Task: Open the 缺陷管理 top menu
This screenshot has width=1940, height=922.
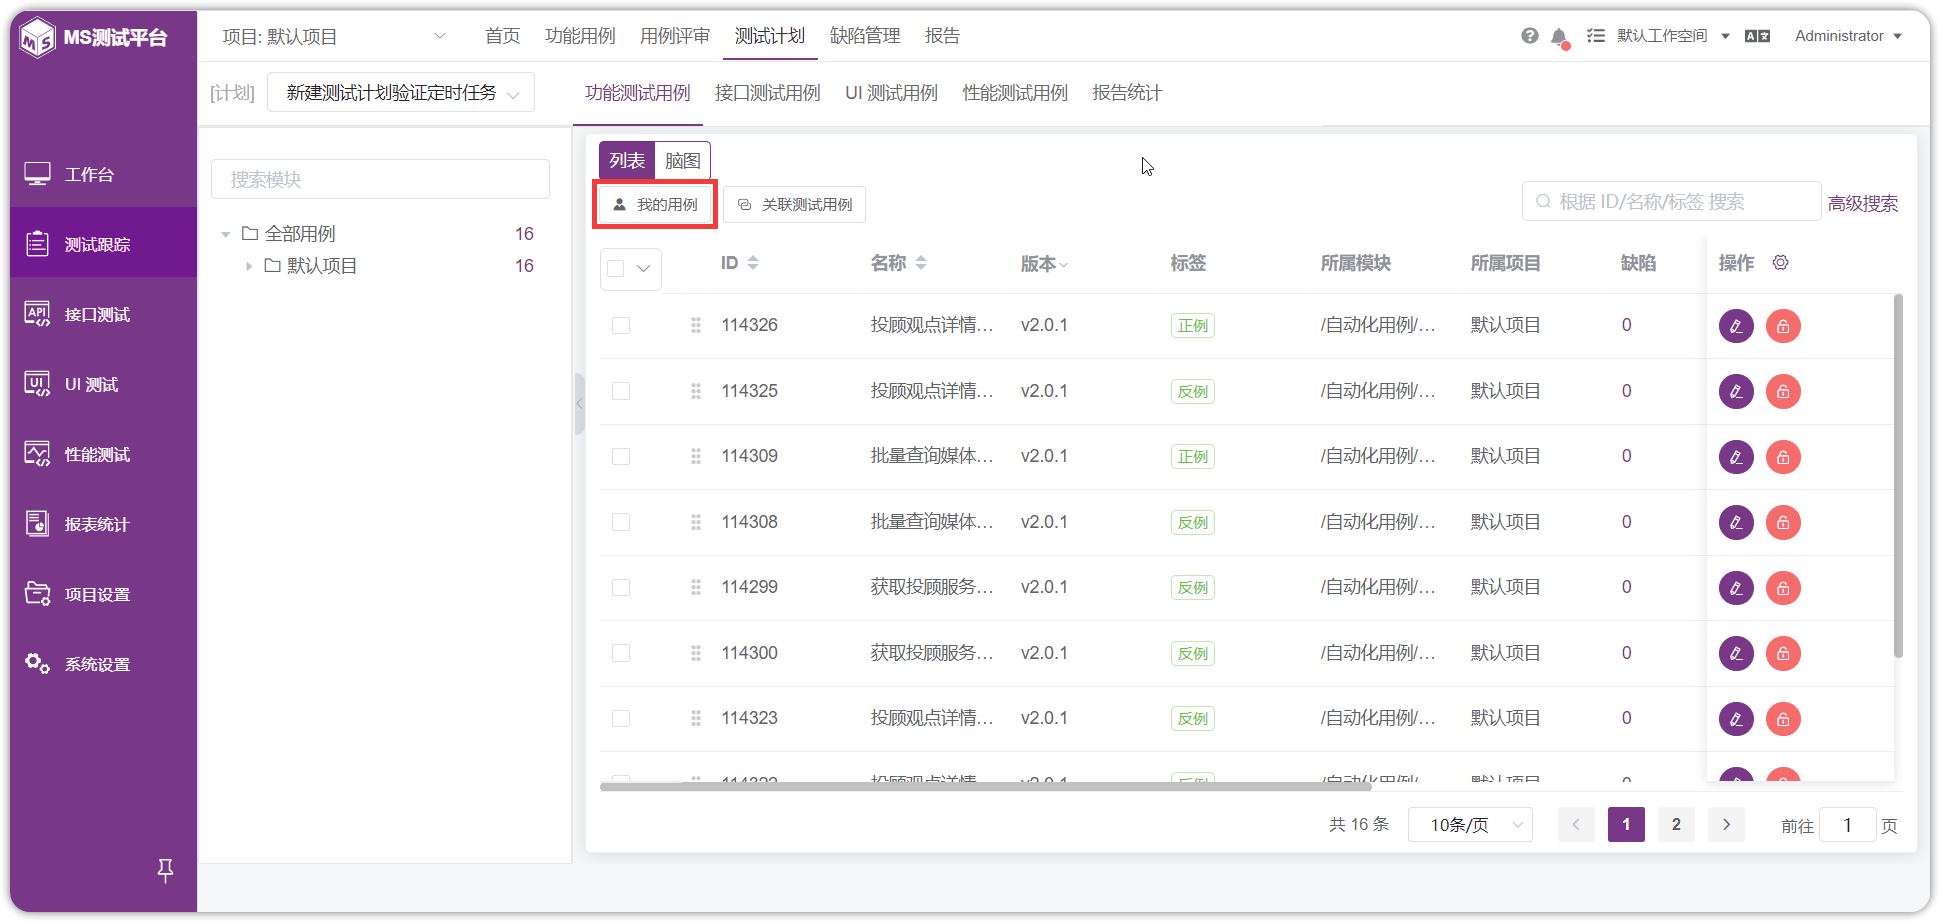Action: [865, 36]
